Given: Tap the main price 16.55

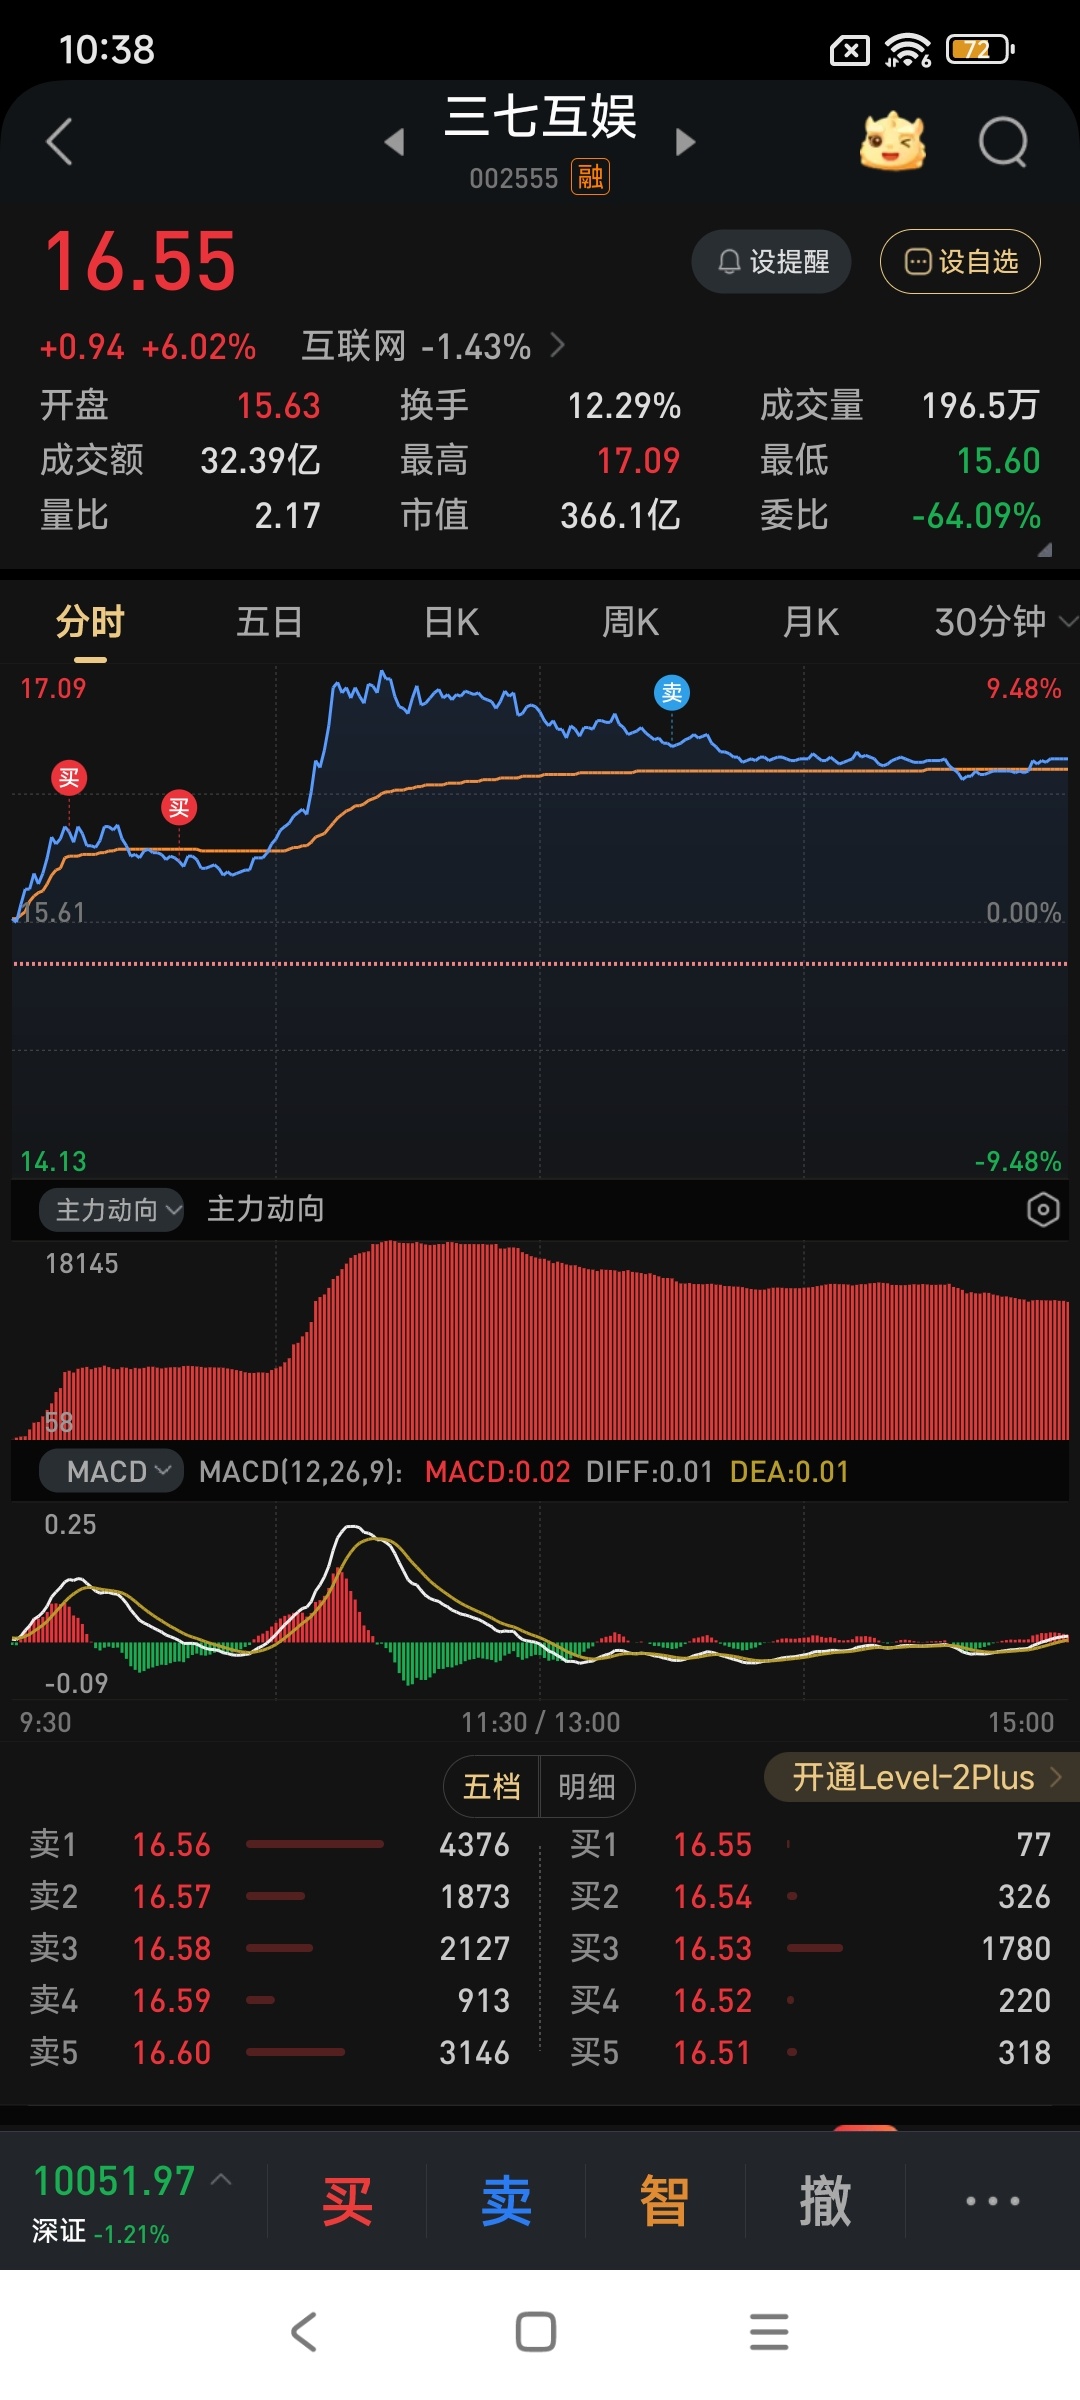Looking at the screenshot, I should click(140, 262).
